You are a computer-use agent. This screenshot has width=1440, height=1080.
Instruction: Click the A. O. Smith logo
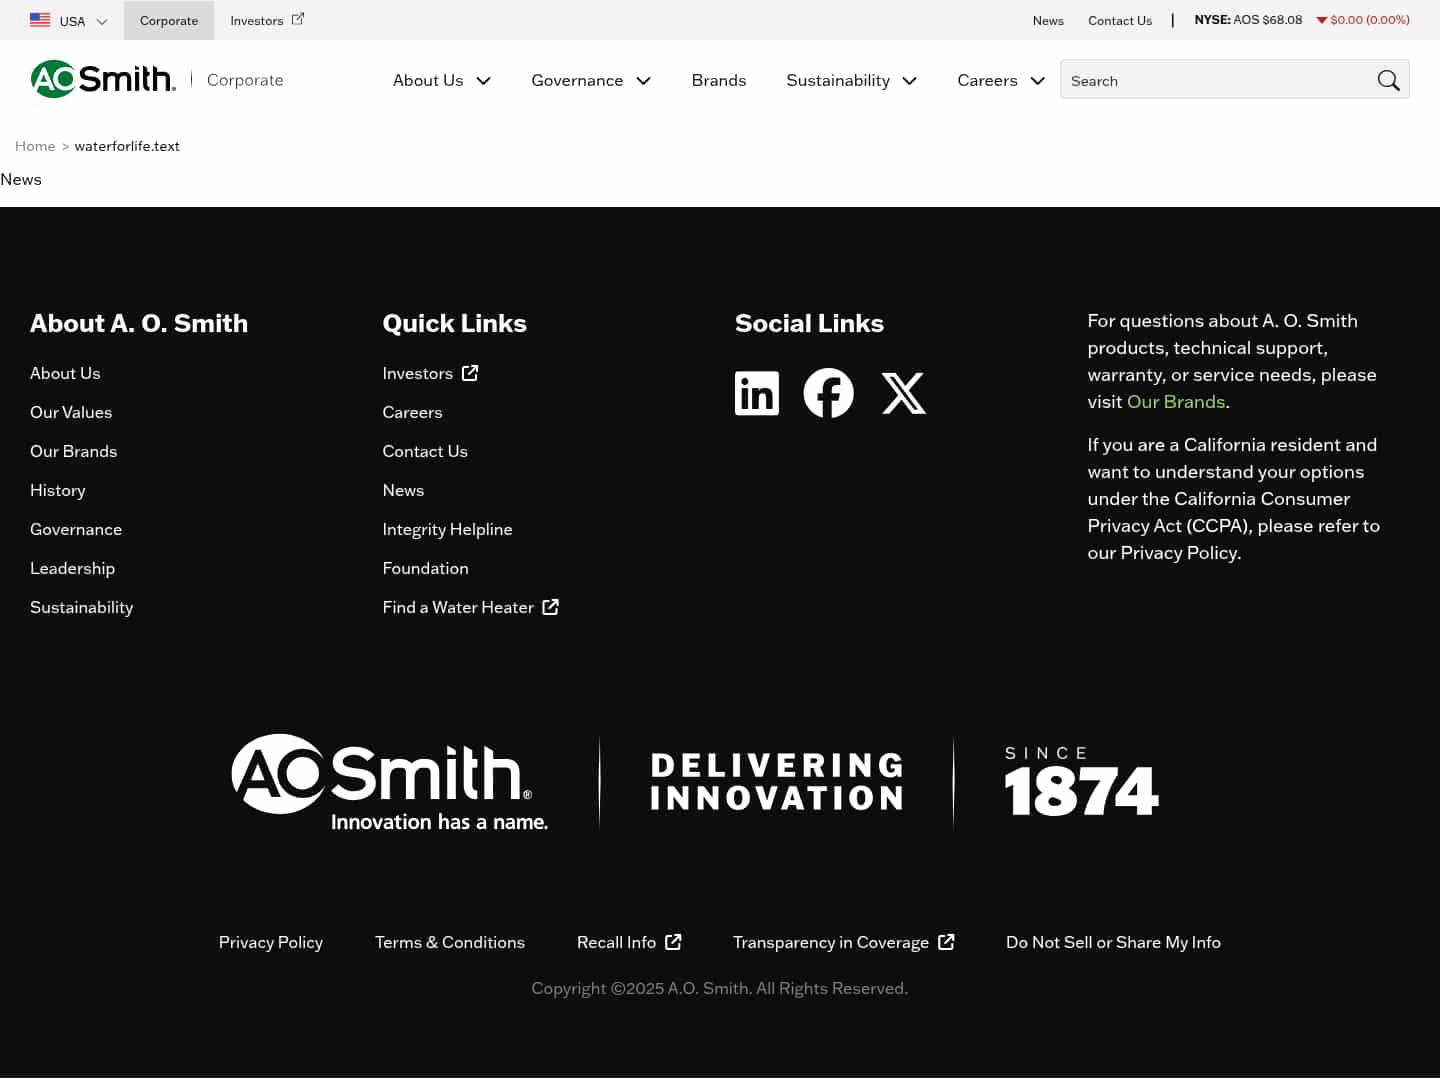[x=103, y=79]
